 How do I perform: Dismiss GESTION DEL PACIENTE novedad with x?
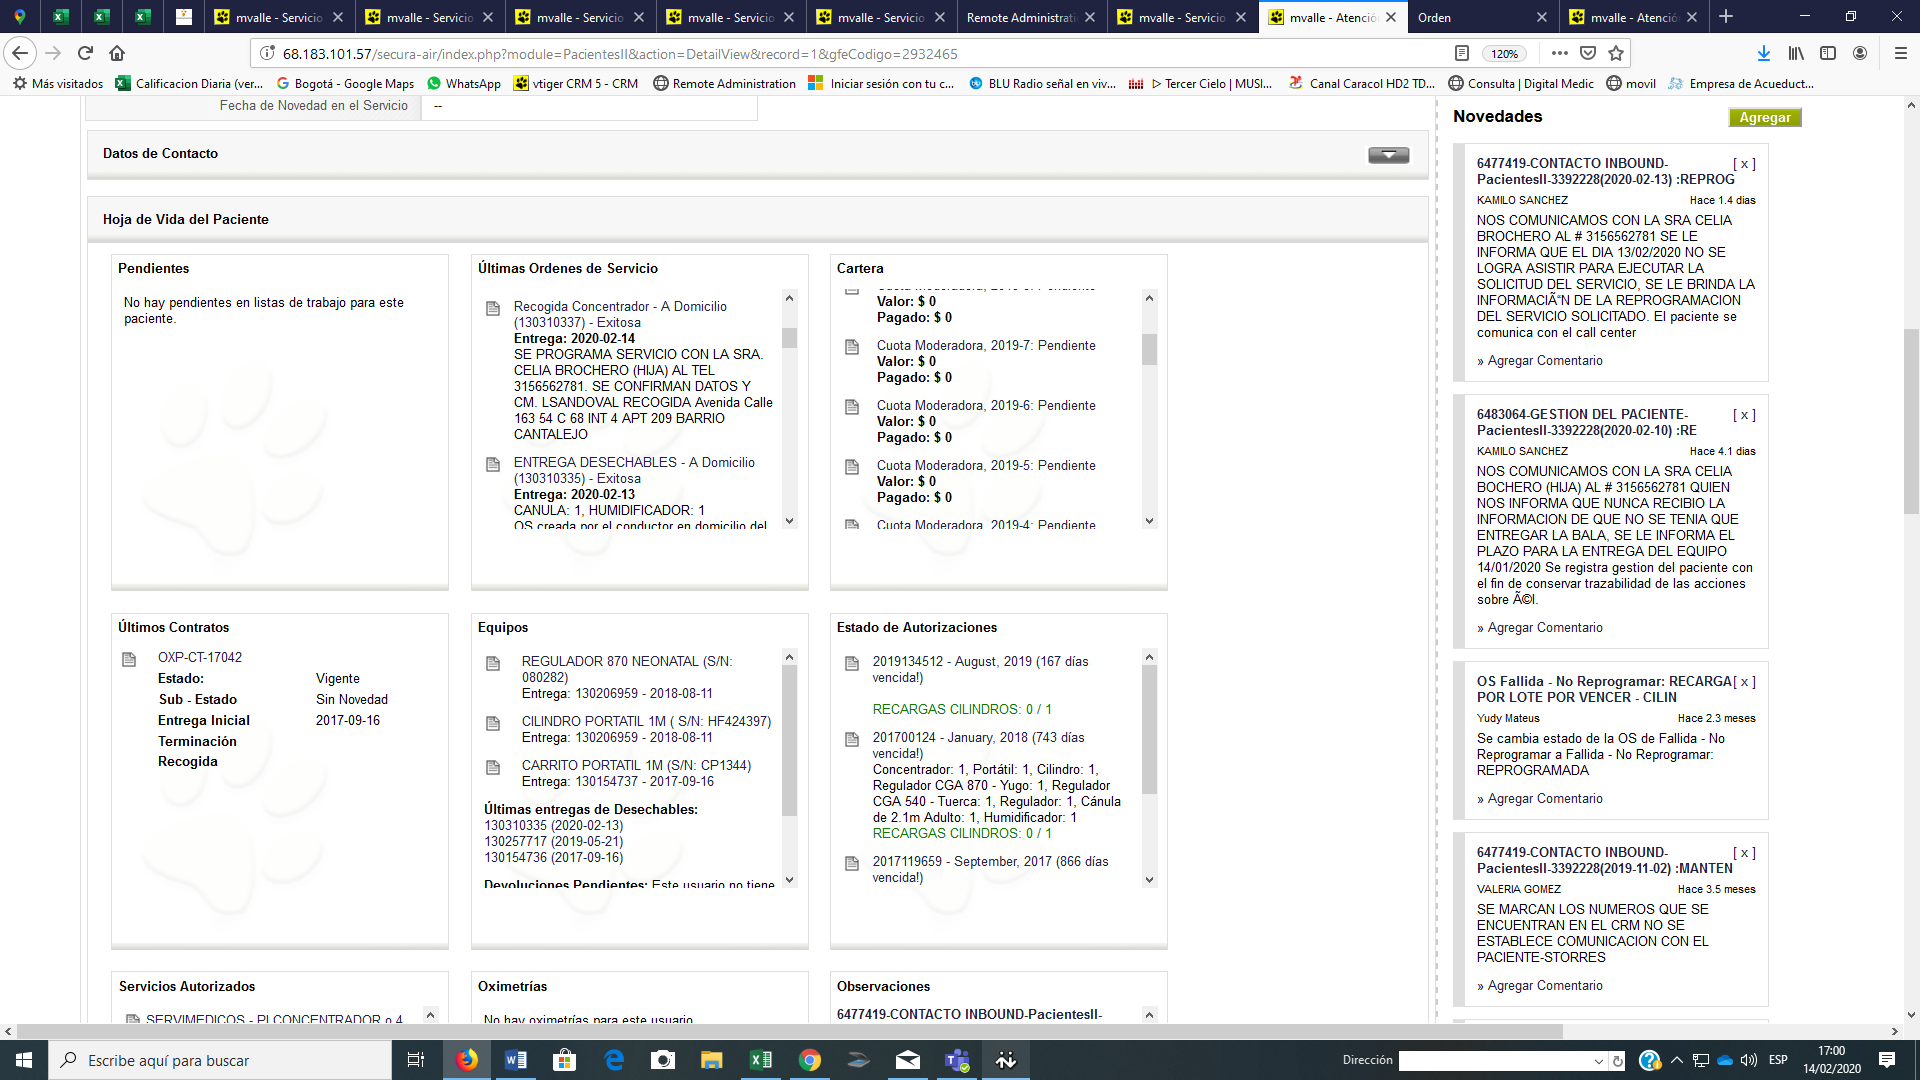[x=1744, y=415]
